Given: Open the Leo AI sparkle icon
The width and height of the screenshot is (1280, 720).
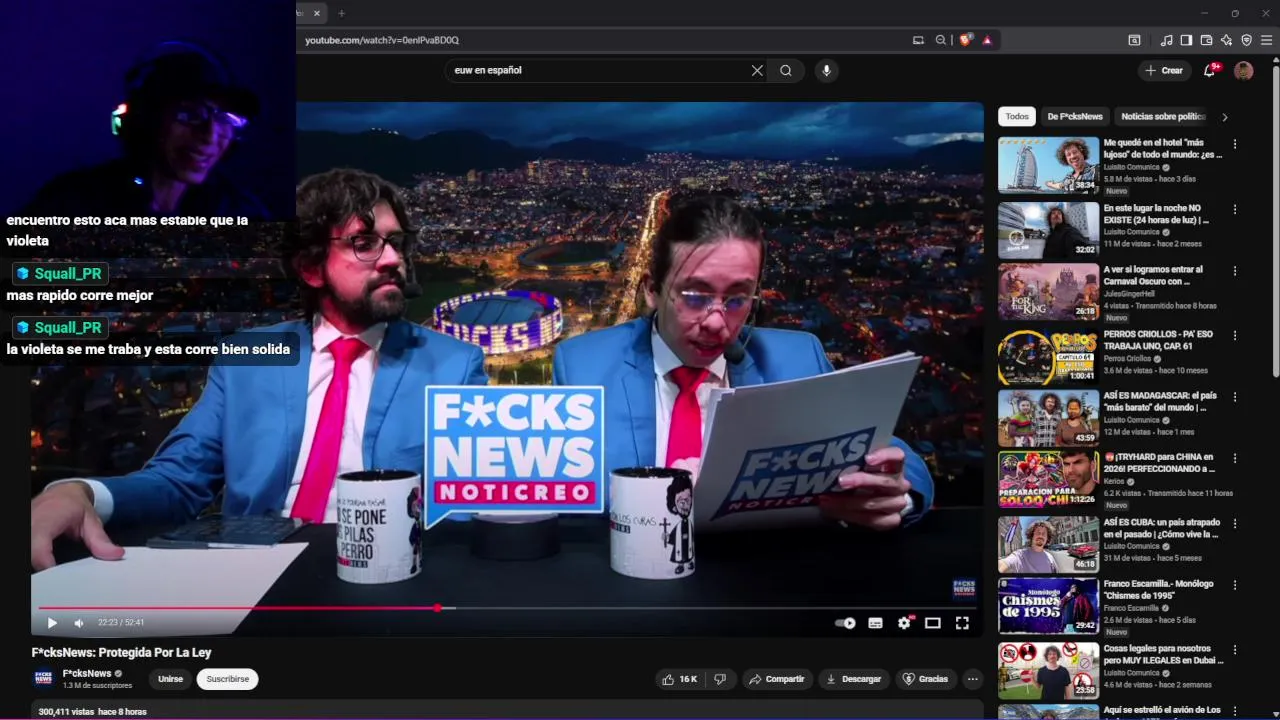Looking at the screenshot, I should (1226, 40).
